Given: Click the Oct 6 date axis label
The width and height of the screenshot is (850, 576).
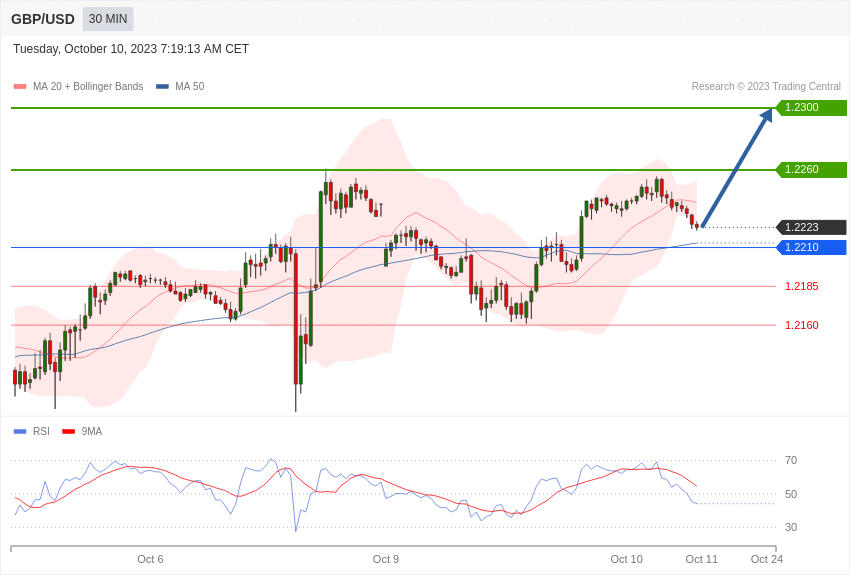Looking at the screenshot, I should pyautogui.click(x=150, y=559).
